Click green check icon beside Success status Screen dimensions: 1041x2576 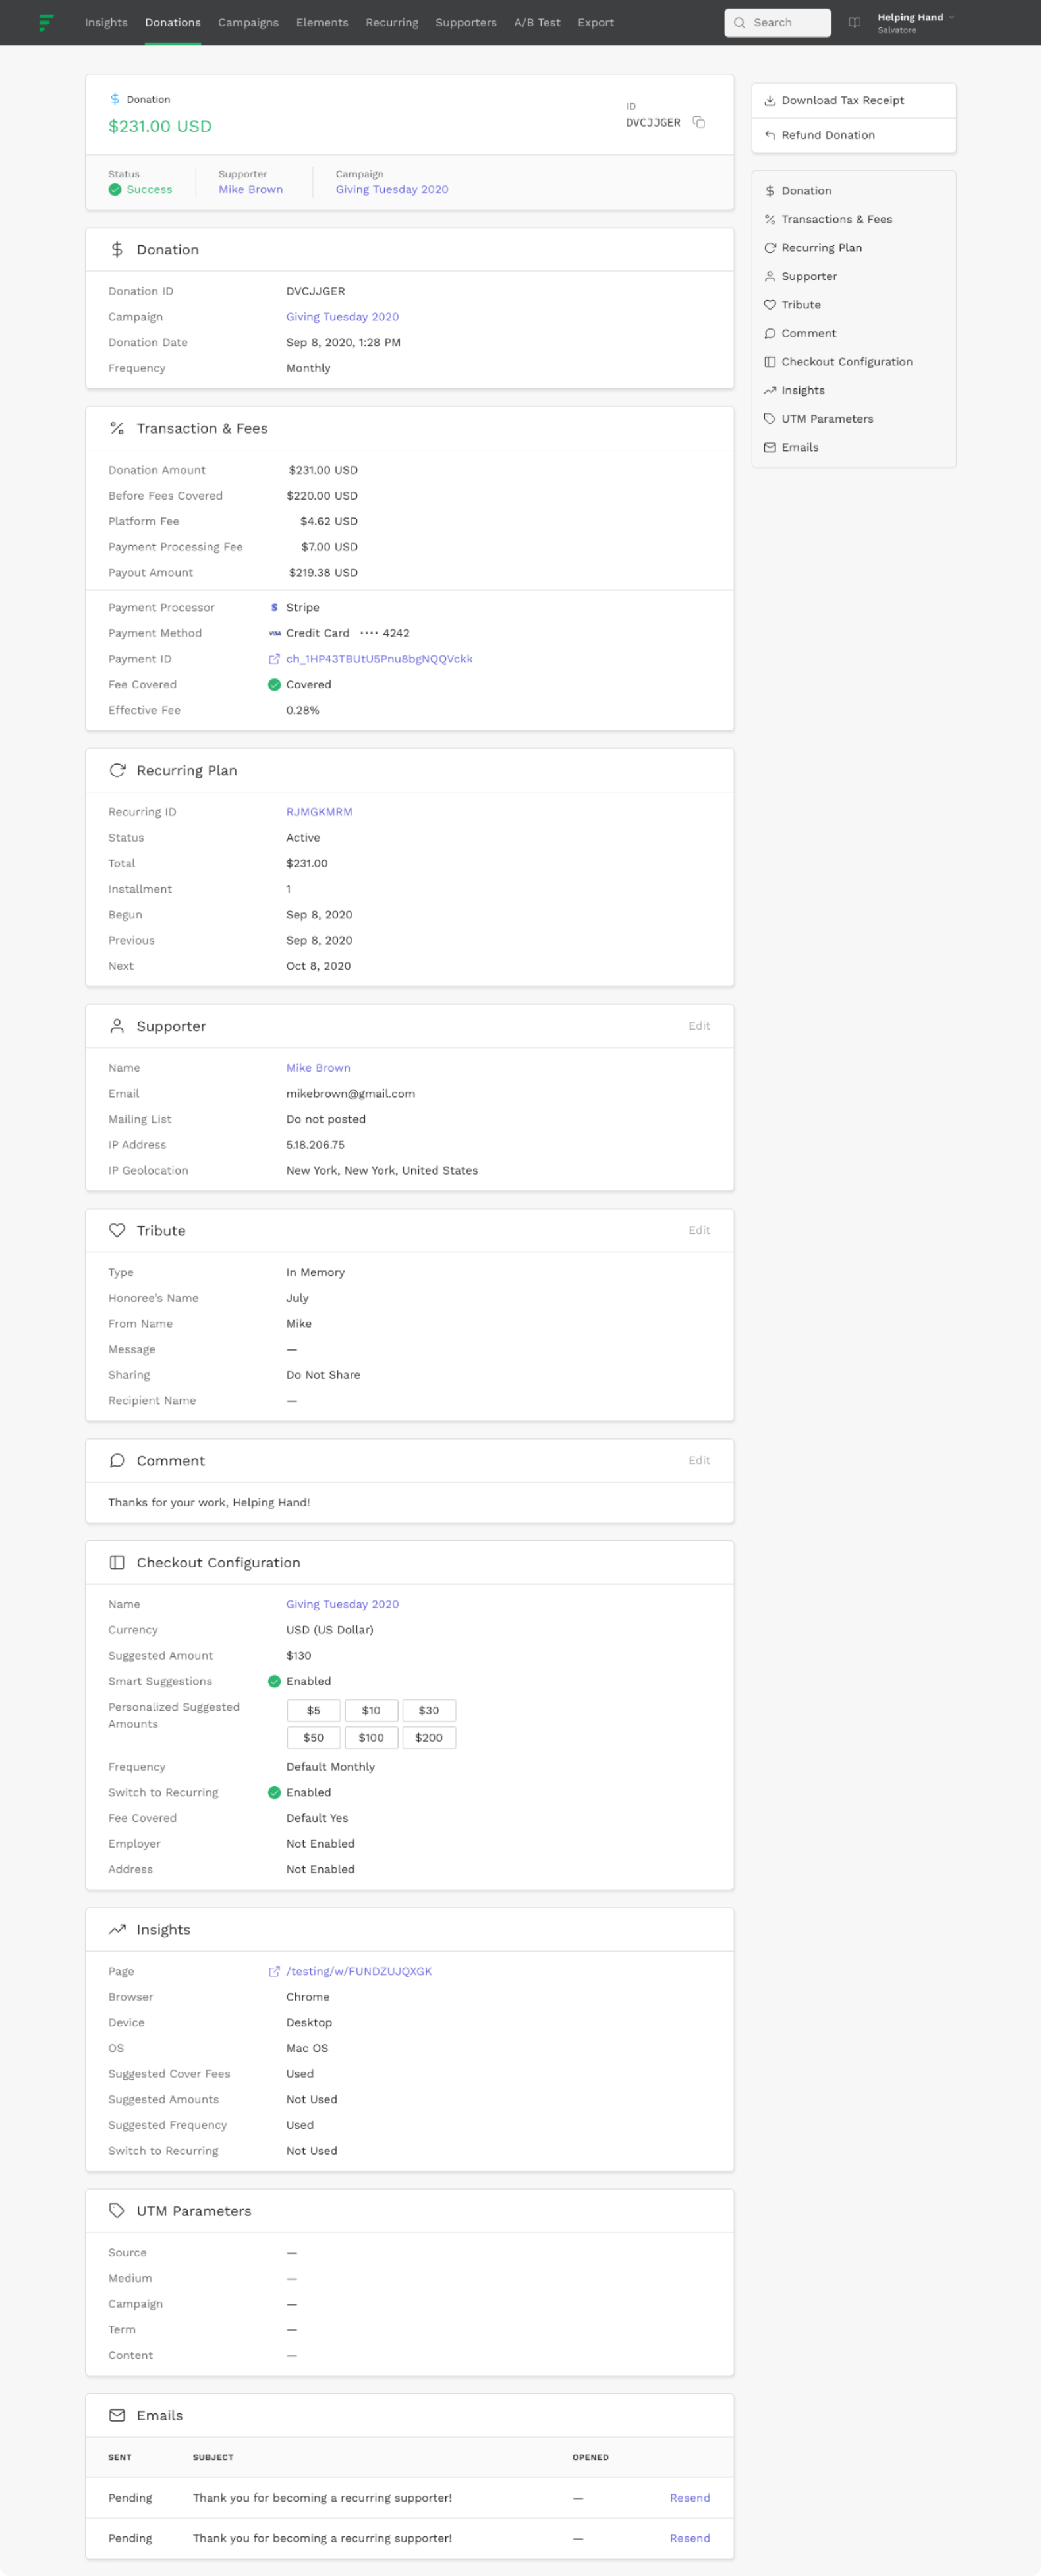pos(115,189)
